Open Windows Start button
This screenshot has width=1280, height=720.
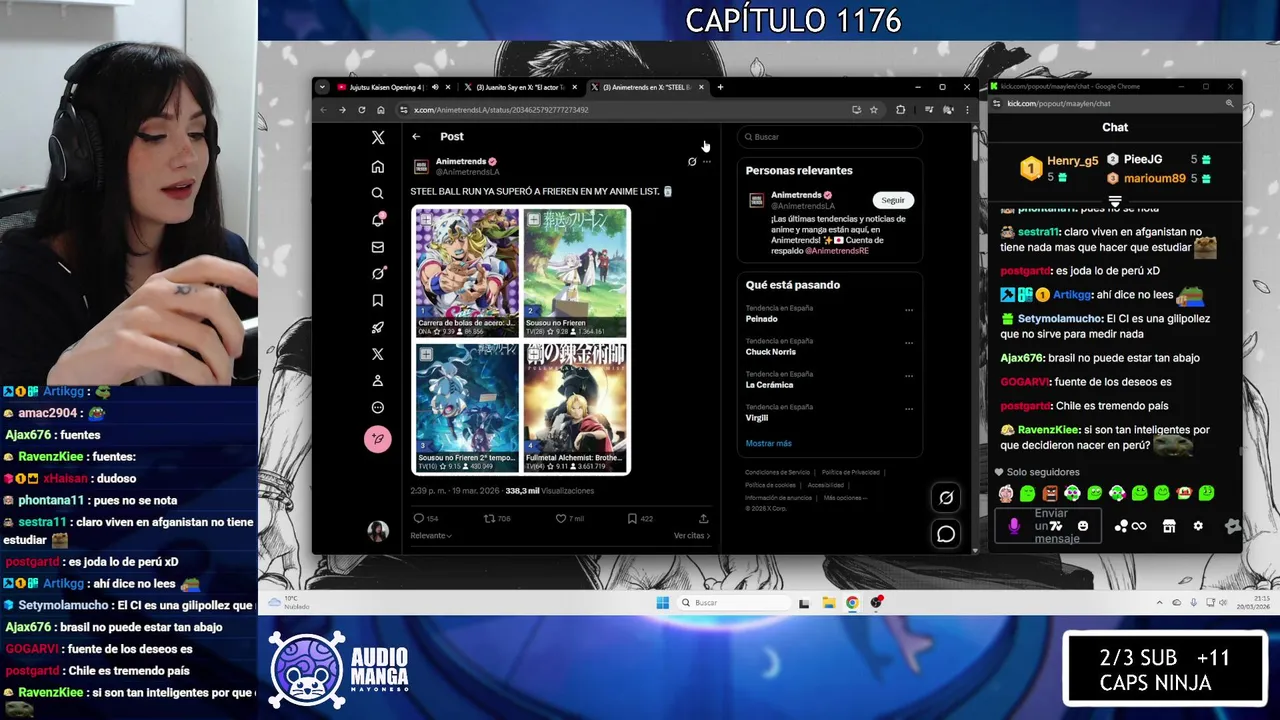coord(662,603)
